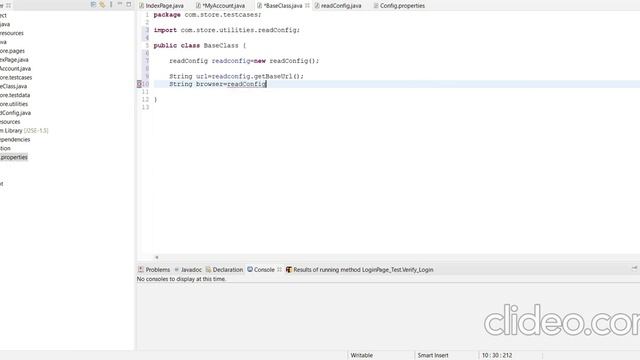Image resolution: width=640 pixels, height=360 pixels.
Task: Maximize the Package Explorer view
Action: (129, 4)
